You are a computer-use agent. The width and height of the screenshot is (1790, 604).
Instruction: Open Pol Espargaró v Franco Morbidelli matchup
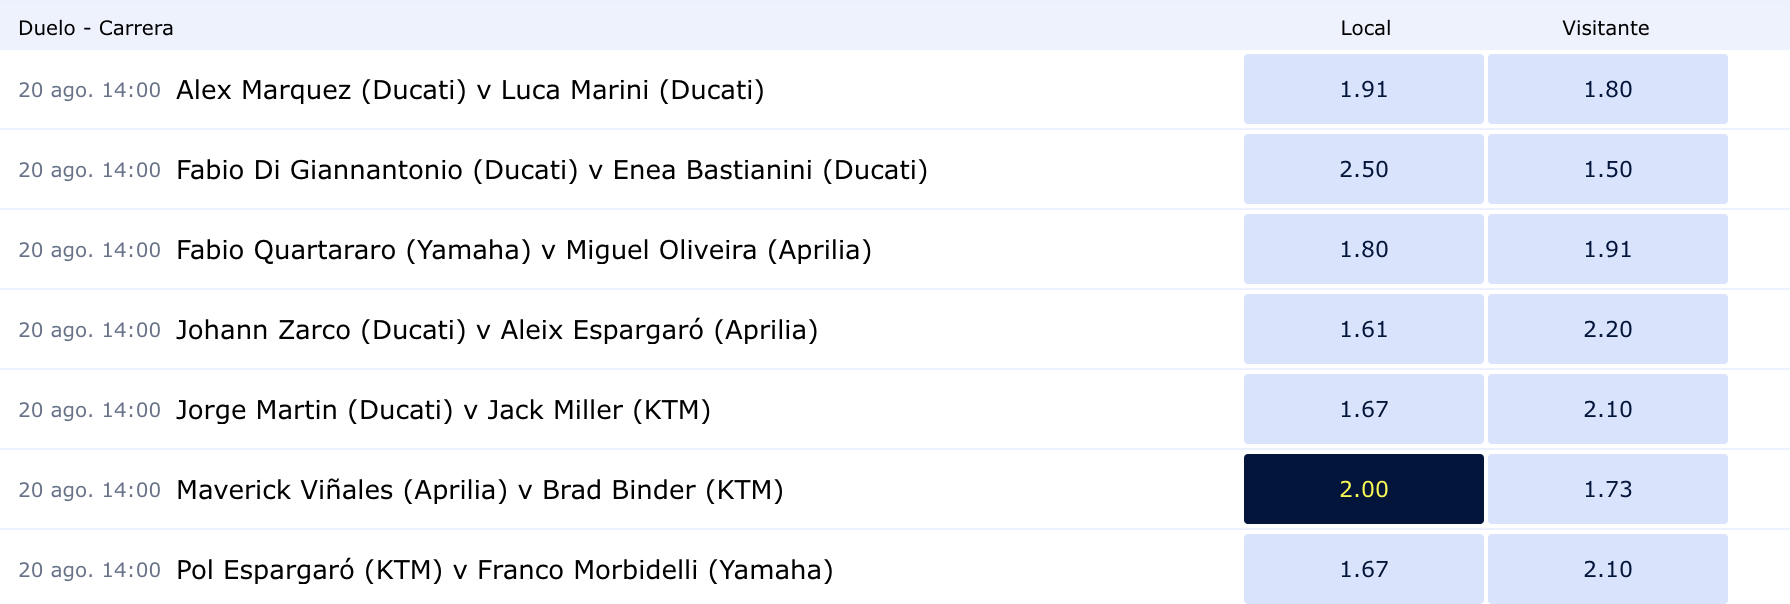tap(504, 570)
